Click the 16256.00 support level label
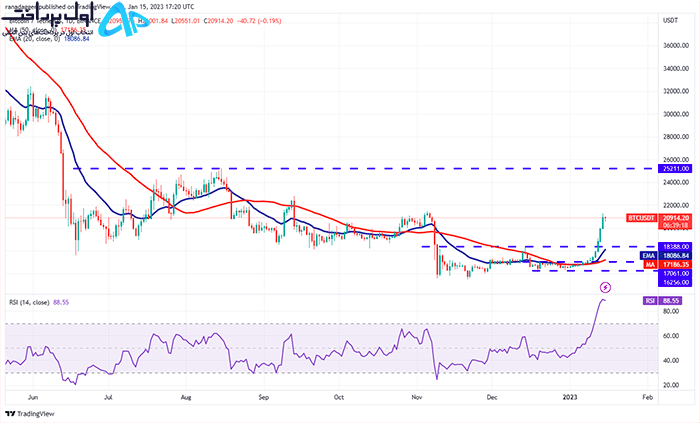This screenshot has height=426, width=700. [x=675, y=282]
